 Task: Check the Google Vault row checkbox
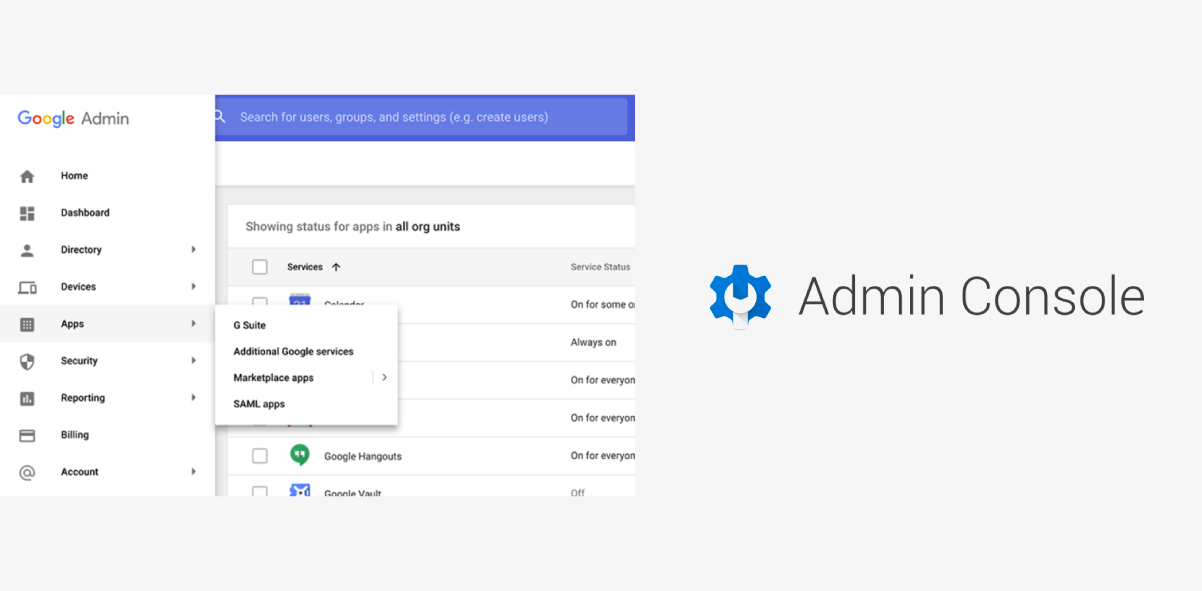pos(260,491)
